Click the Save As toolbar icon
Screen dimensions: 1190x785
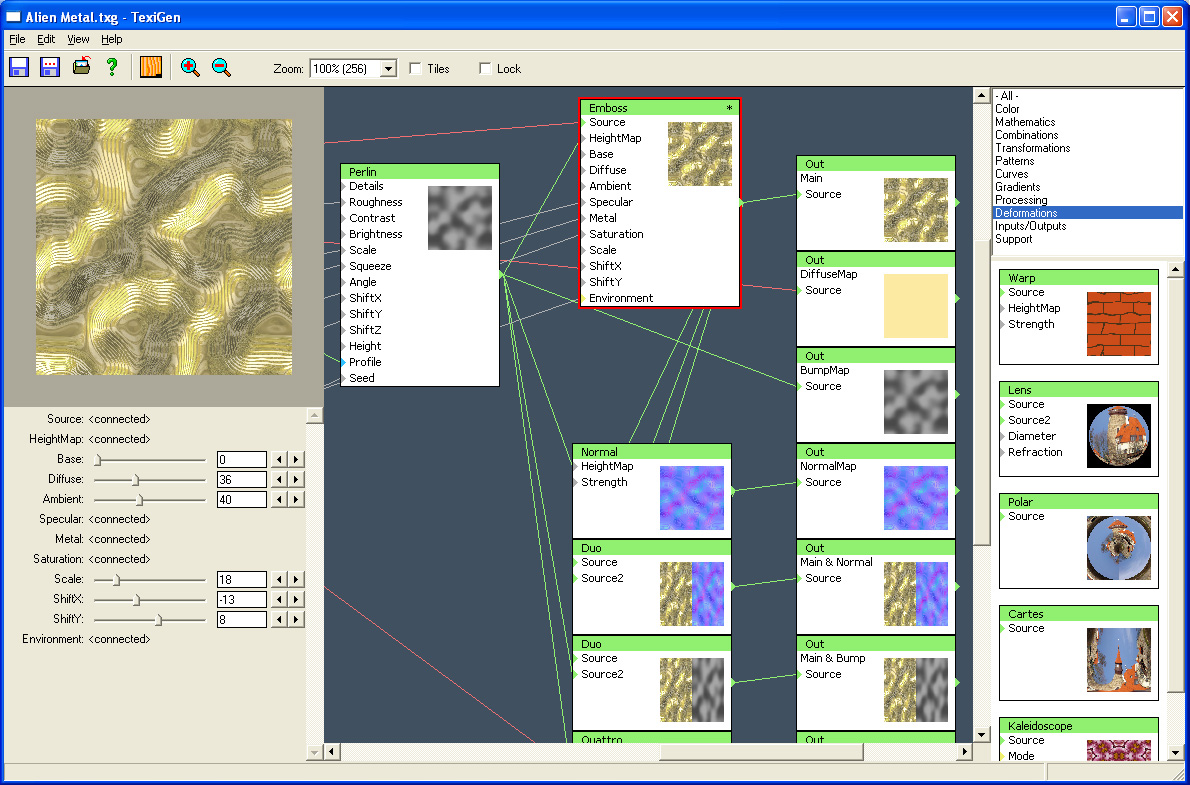tap(50, 68)
